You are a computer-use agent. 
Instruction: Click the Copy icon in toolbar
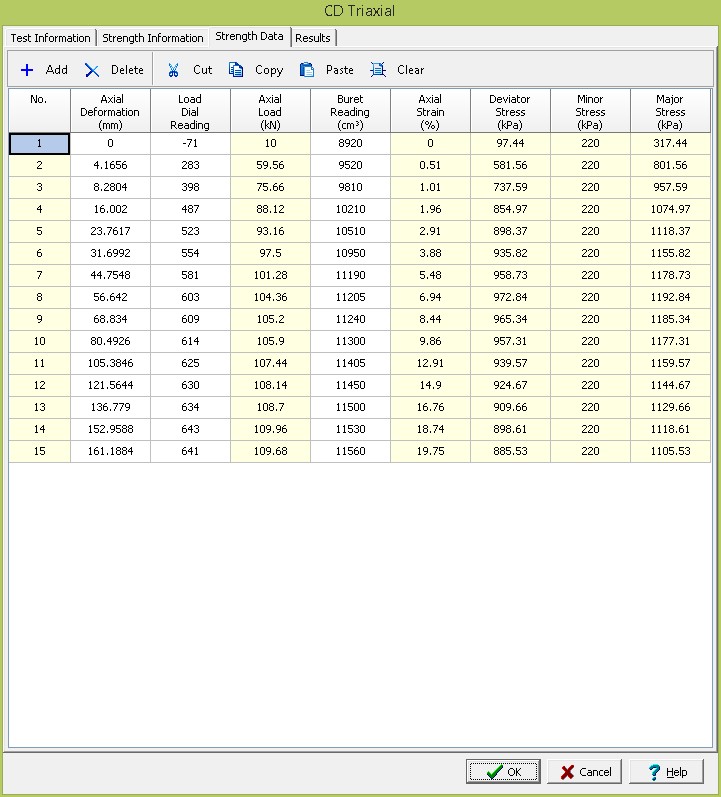coord(236,70)
